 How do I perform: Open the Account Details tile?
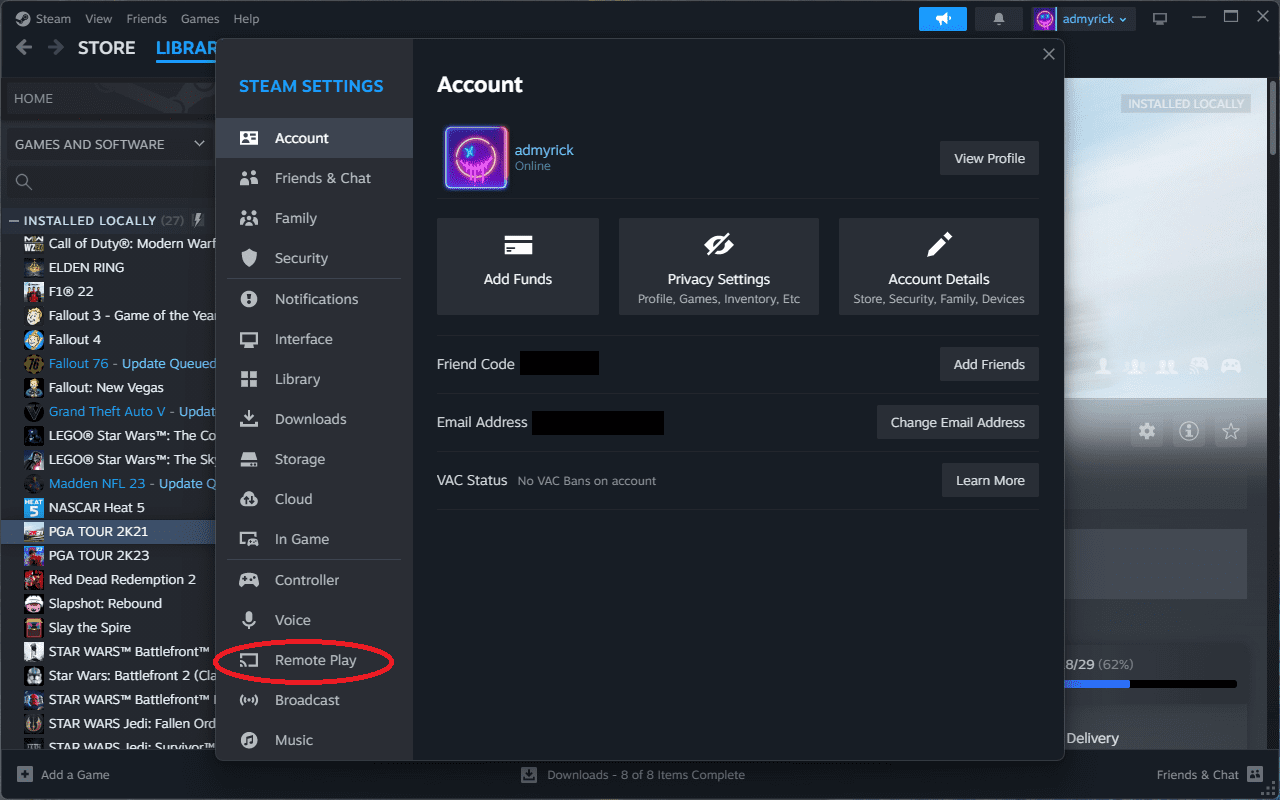(x=939, y=267)
